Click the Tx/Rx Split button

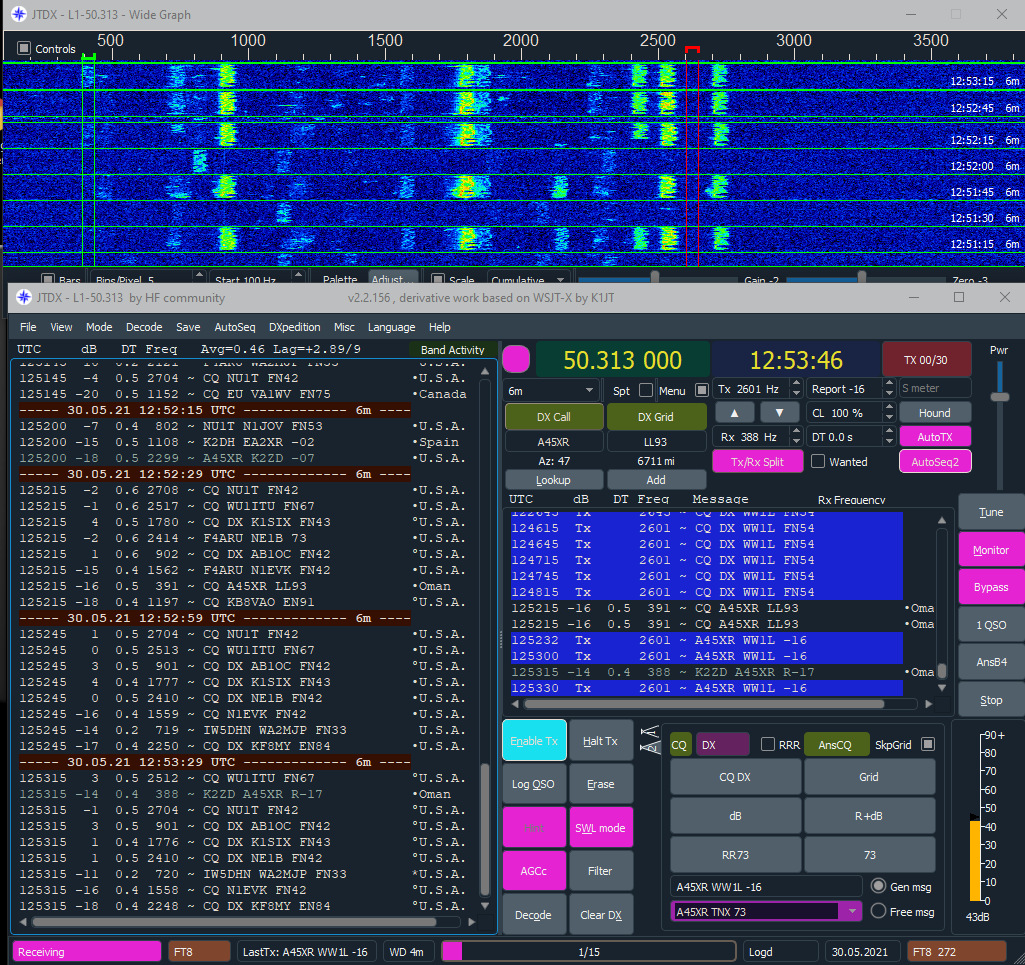coord(757,462)
